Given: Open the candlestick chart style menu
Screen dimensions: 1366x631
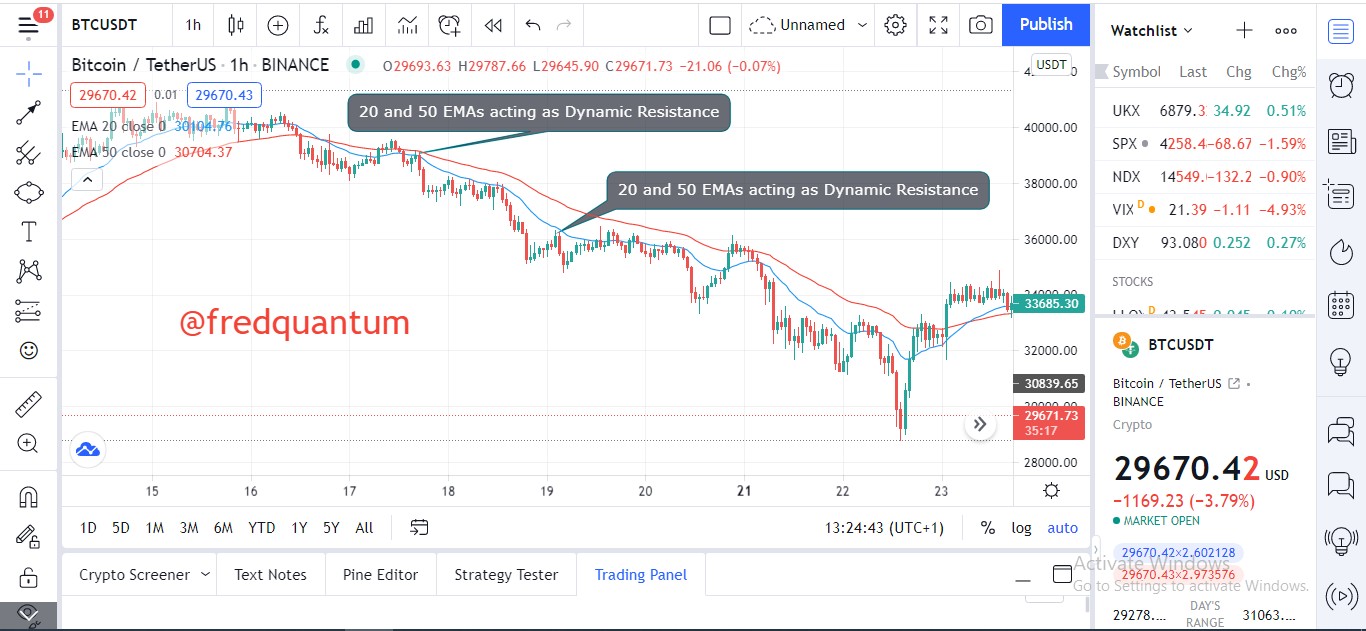Looking at the screenshot, I should coord(236,25).
